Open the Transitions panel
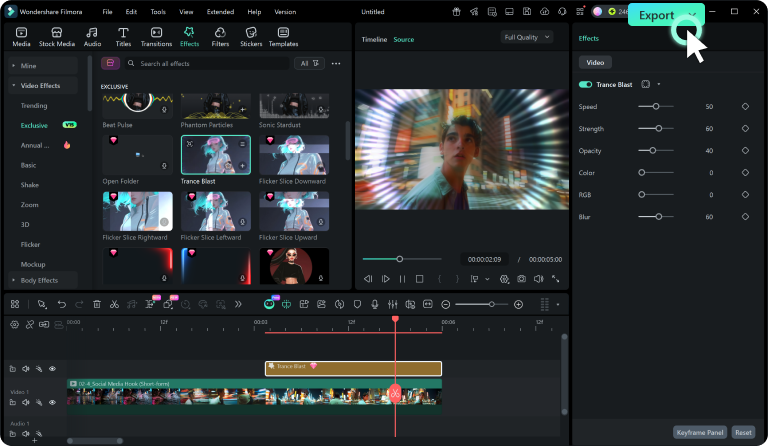Screen dimensions: 768x446 pyautogui.click(x=156, y=37)
